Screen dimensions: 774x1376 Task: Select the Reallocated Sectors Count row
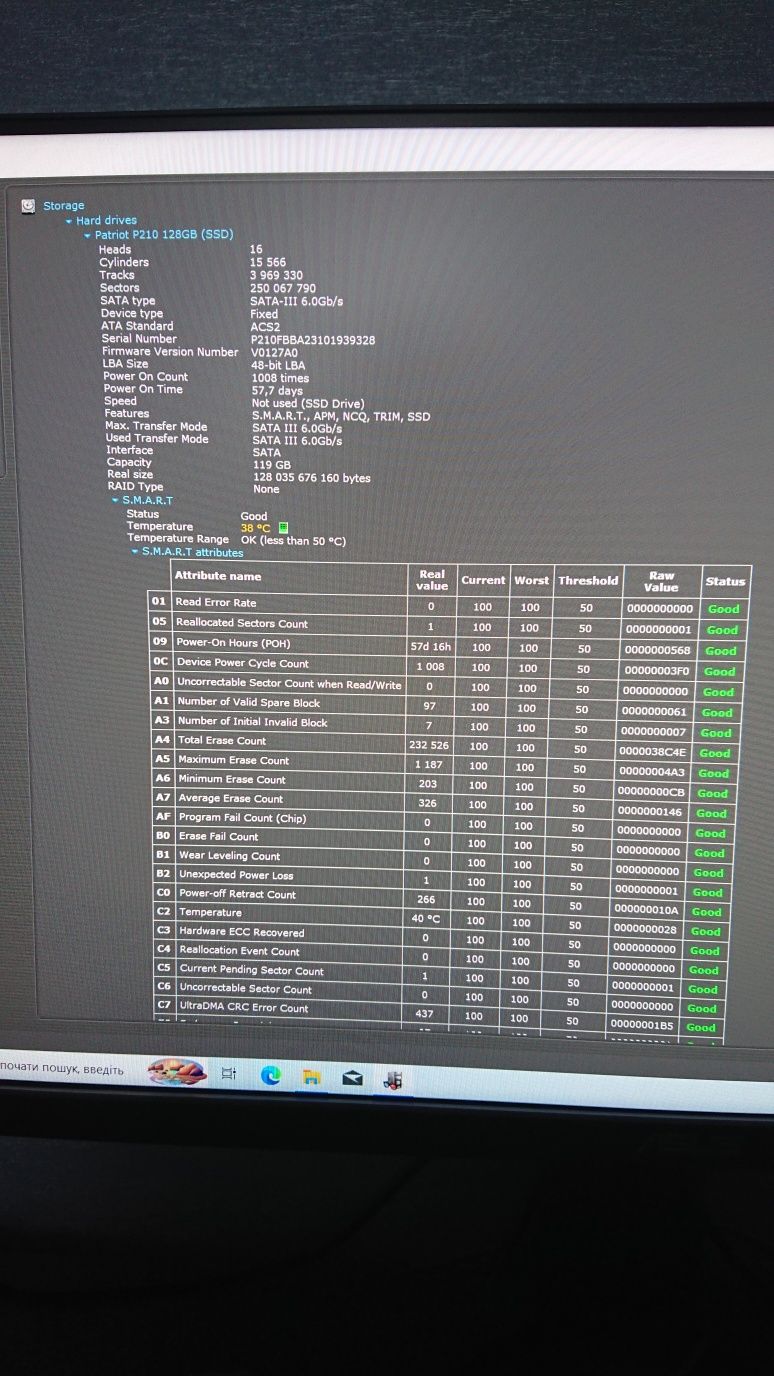[446, 625]
